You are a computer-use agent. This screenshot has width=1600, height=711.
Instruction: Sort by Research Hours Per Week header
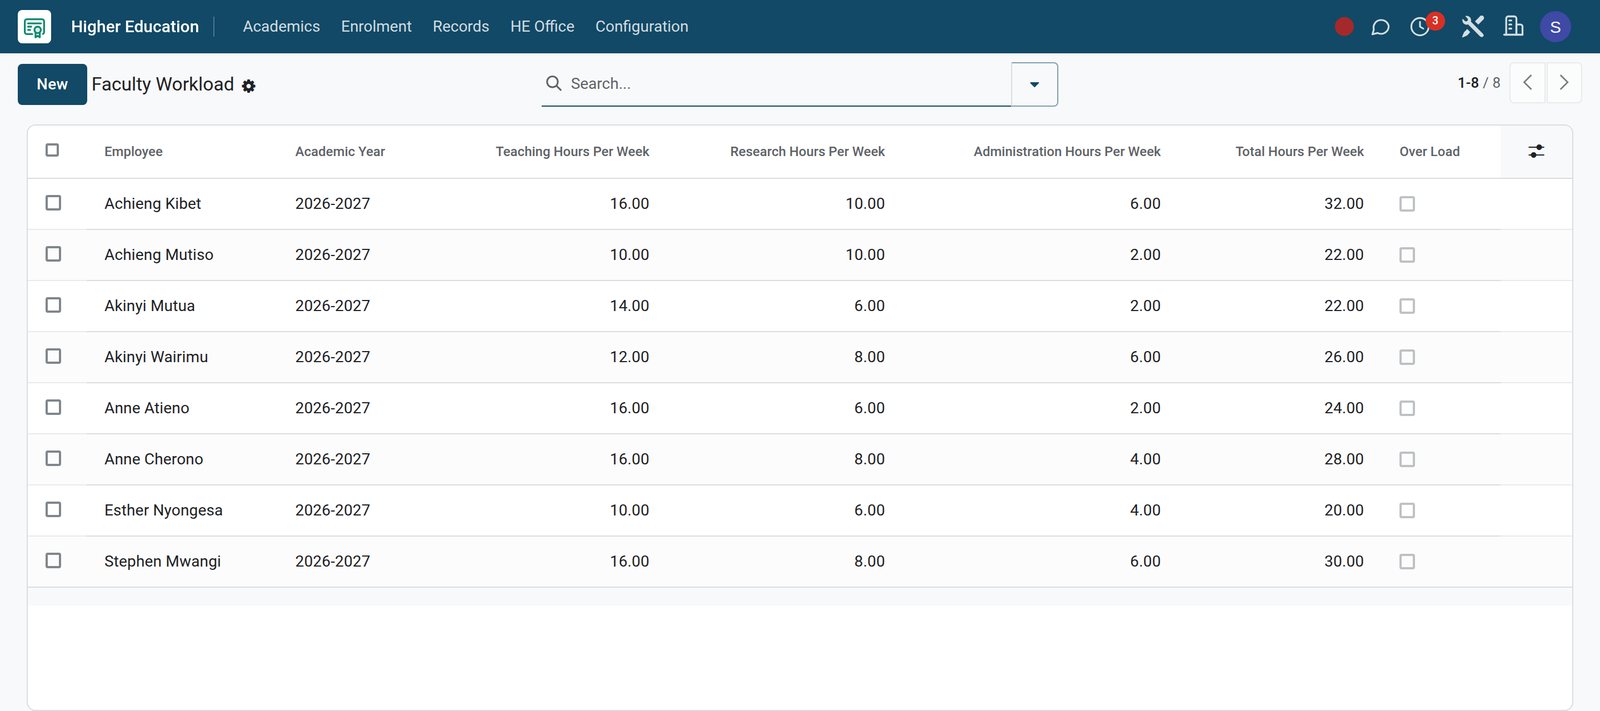(x=807, y=152)
